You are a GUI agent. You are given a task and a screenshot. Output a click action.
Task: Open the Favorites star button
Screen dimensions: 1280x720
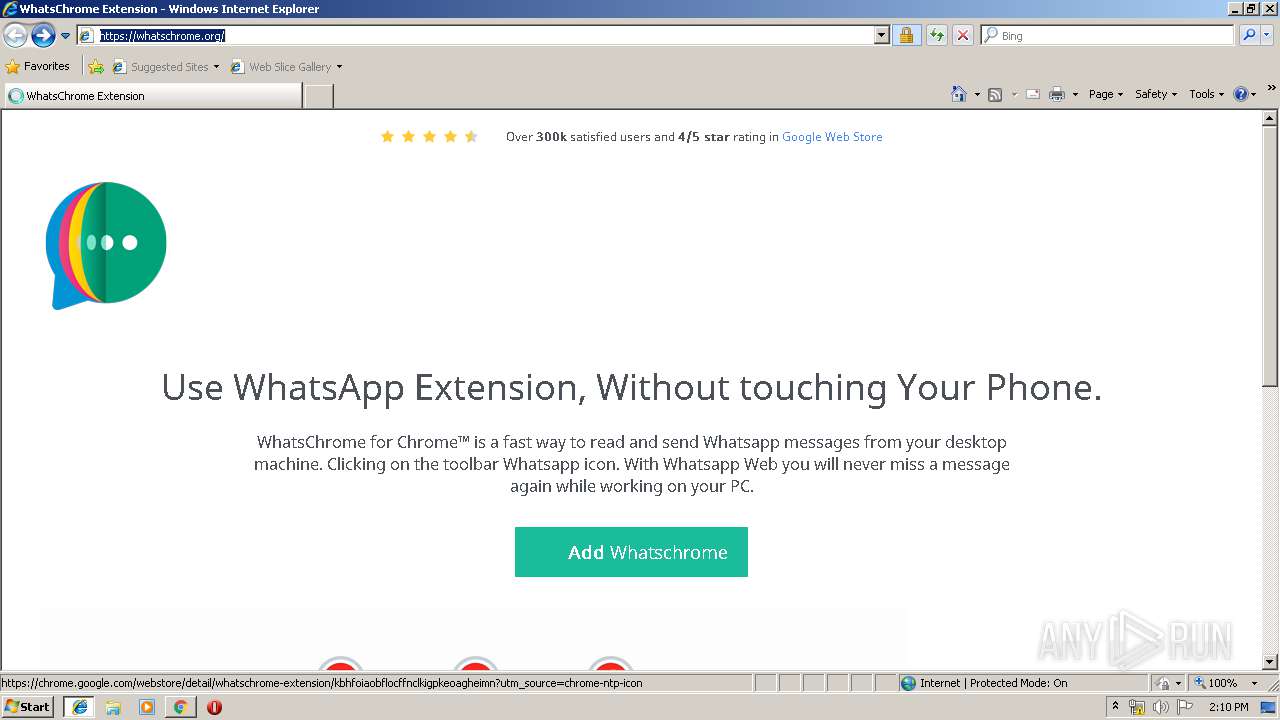pyautogui.click(x=38, y=66)
